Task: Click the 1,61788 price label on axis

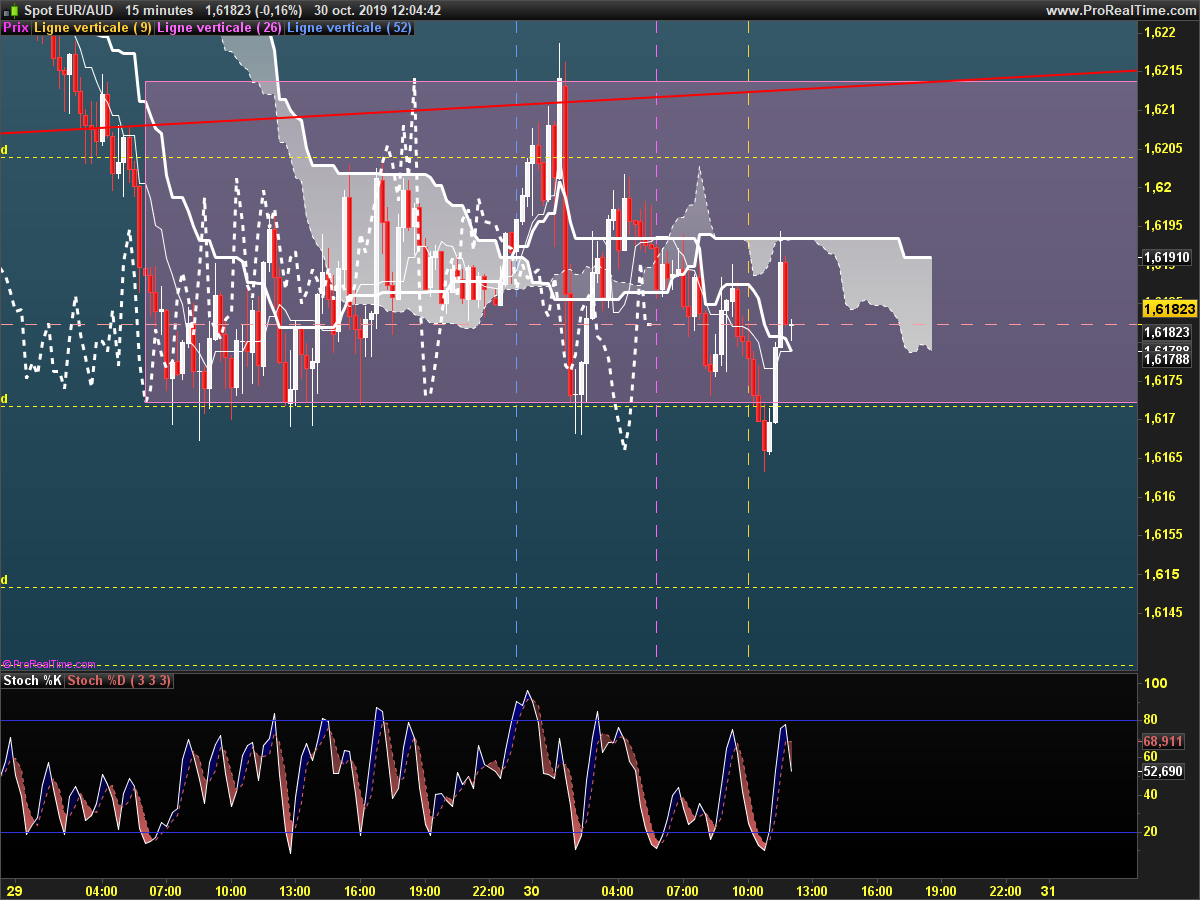Action: pos(1166,359)
